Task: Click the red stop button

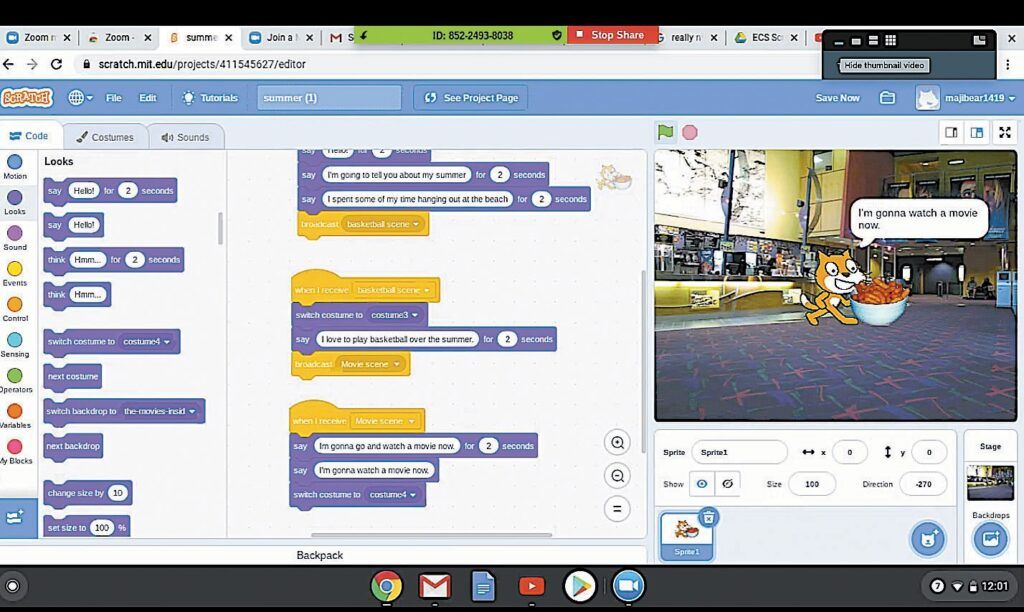Action: (690, 133)
